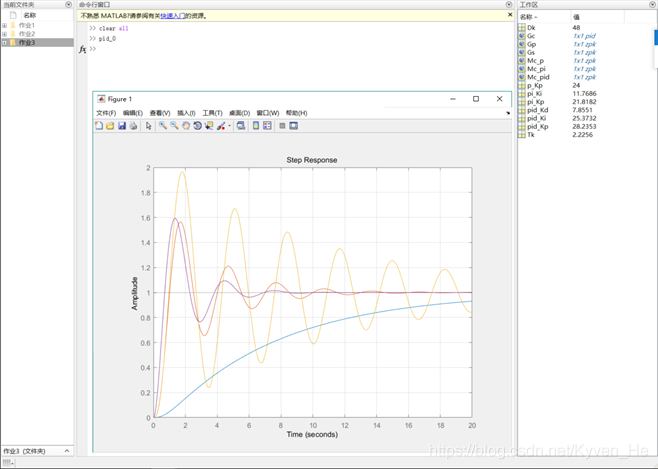Click the command prompt input line

pyautogui.click(x=302, y=49)
